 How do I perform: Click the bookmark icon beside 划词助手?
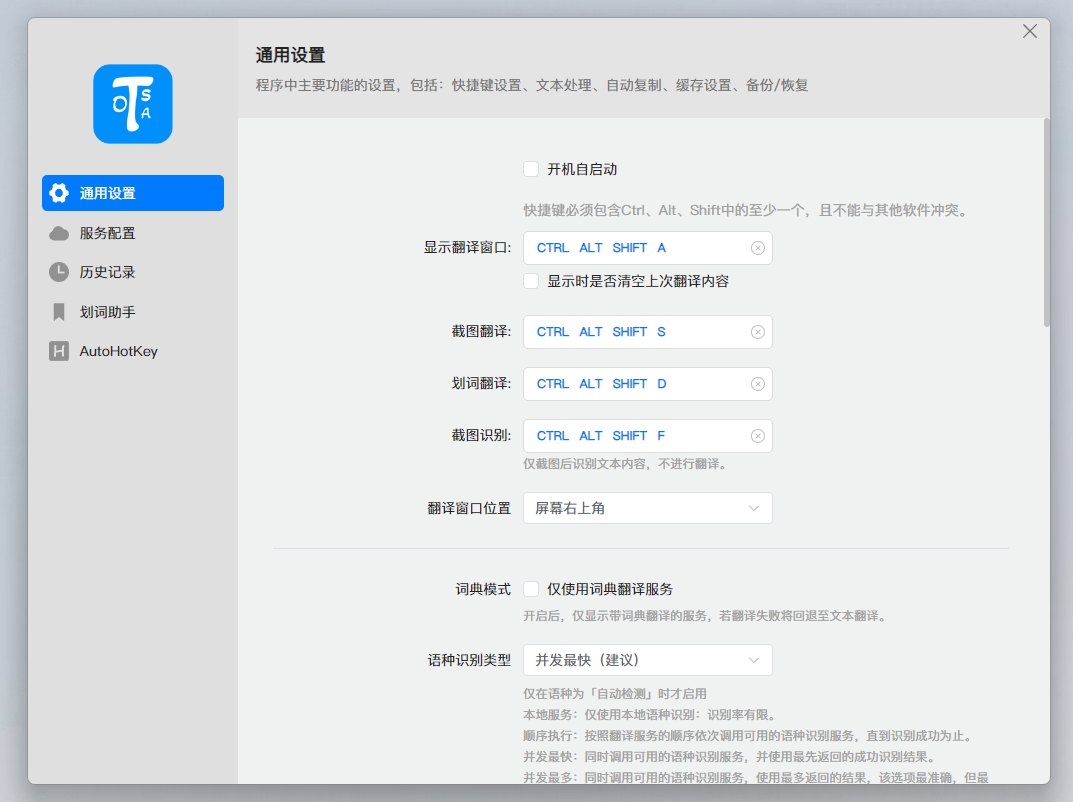pos(59,312)
